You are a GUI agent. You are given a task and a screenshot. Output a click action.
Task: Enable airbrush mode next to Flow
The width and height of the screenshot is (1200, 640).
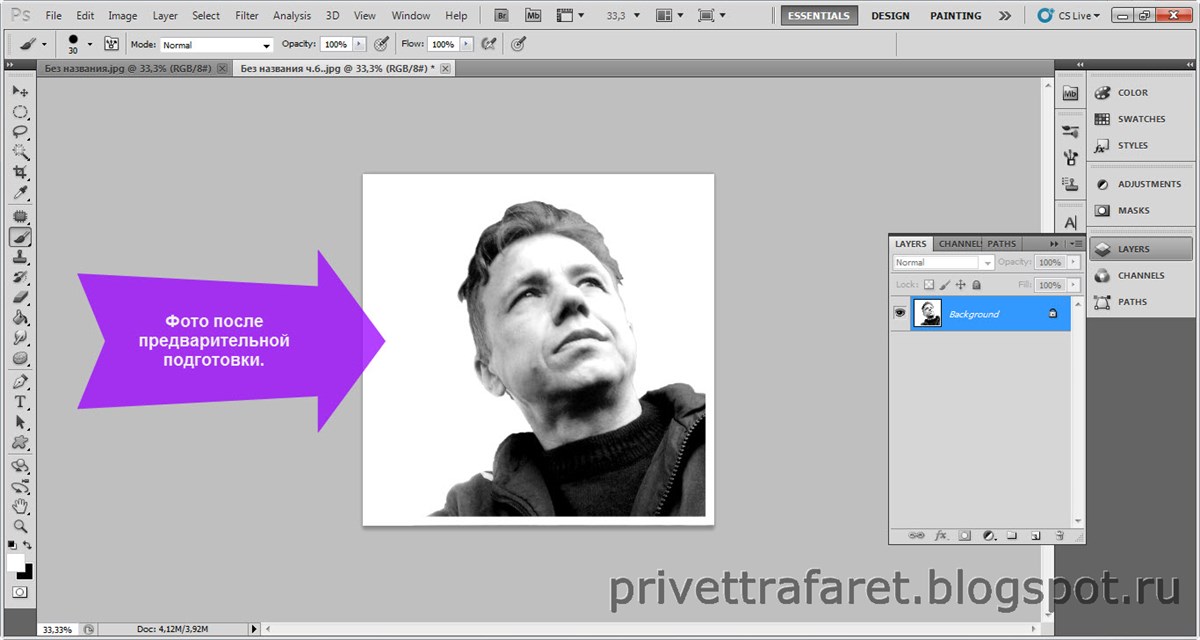click(x=489, y=44)
